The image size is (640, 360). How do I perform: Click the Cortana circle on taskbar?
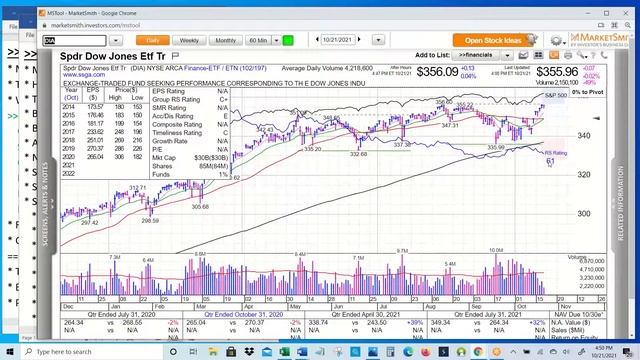[173, 351]
